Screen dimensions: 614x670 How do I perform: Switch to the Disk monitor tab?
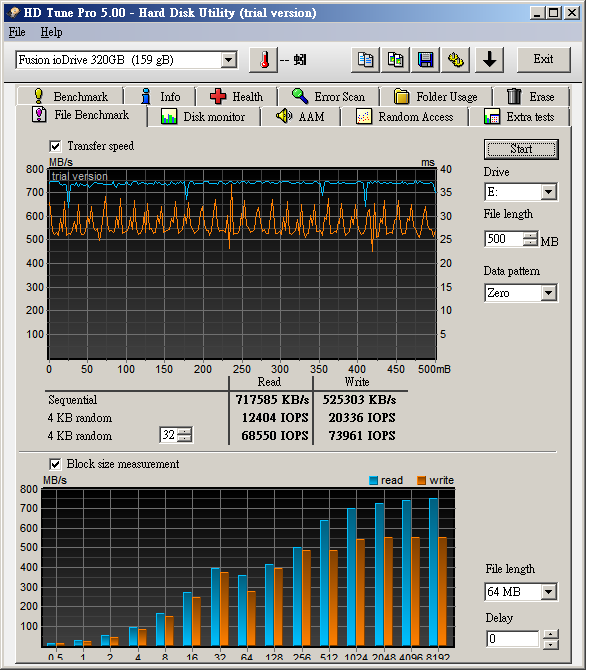pyautogui.click(x=203, y=117)
